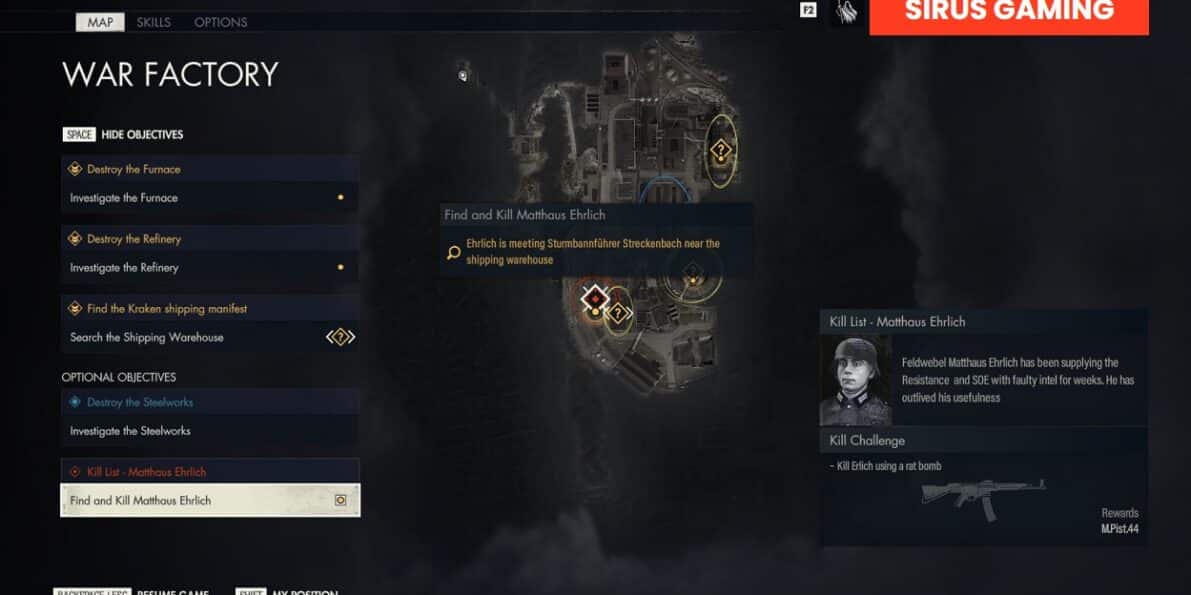Click the red kill target map marker
The height and width of the screenshot is (595, 1191).
596,299
